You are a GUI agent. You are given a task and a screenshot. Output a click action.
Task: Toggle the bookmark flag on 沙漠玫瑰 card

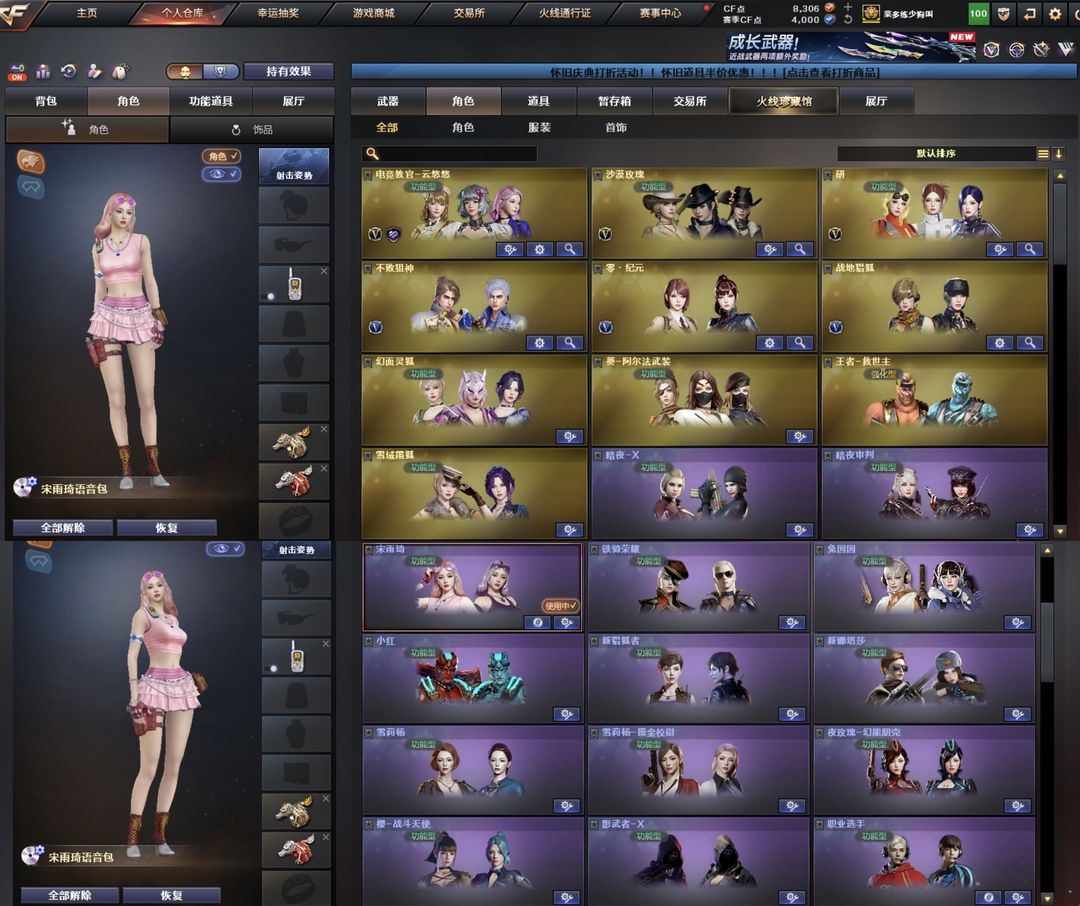598,175
